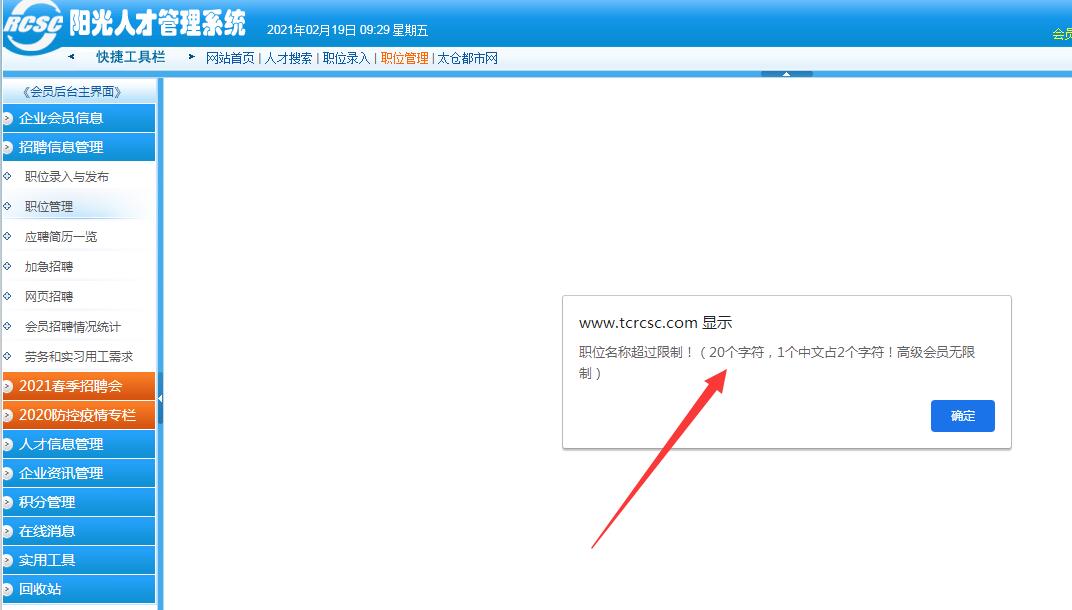Click the arrow icon beside 在线消息
The image size is (1072, 610).
click(x=10, y=530)
